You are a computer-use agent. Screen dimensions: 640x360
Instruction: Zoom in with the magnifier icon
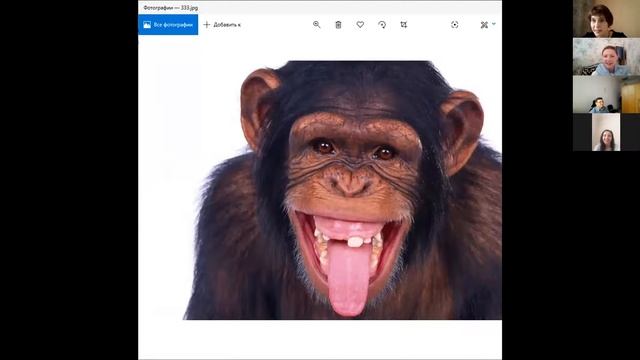point(316,24)
